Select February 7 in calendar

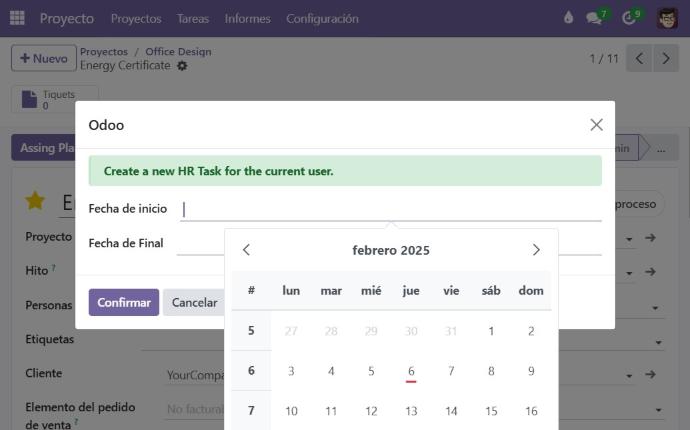pos(451,371)
